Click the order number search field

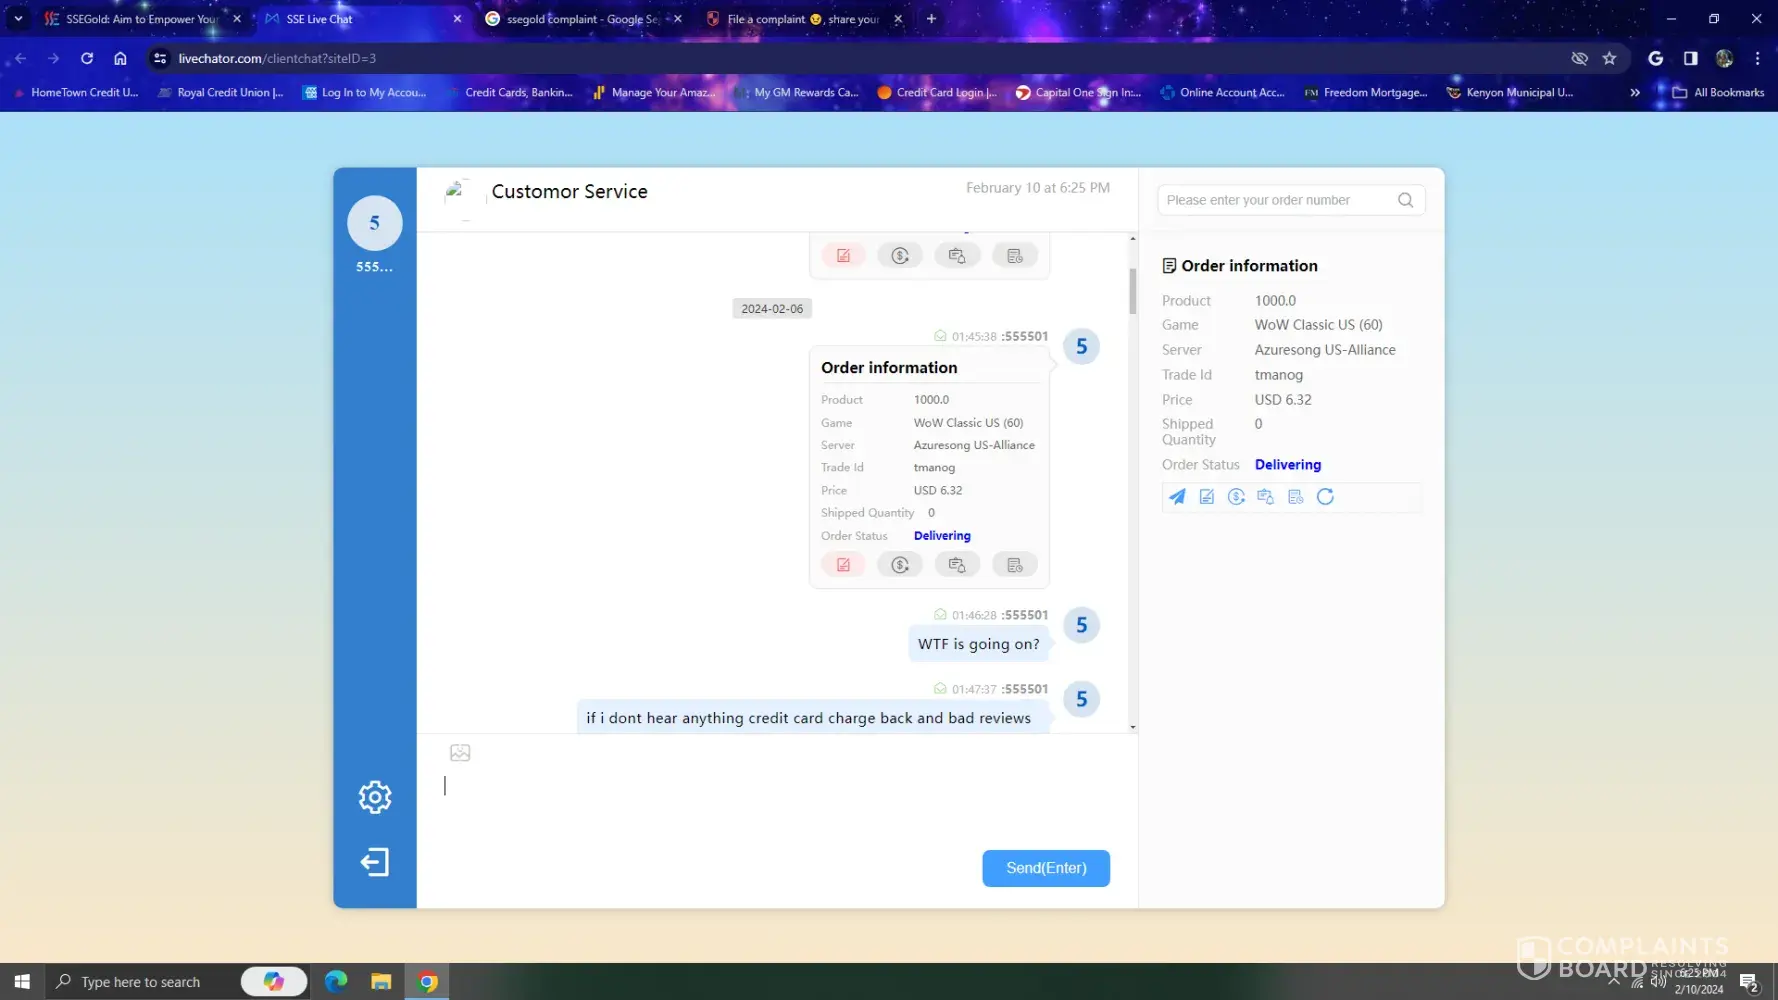pyautogui.click(x=1275, y=200)
